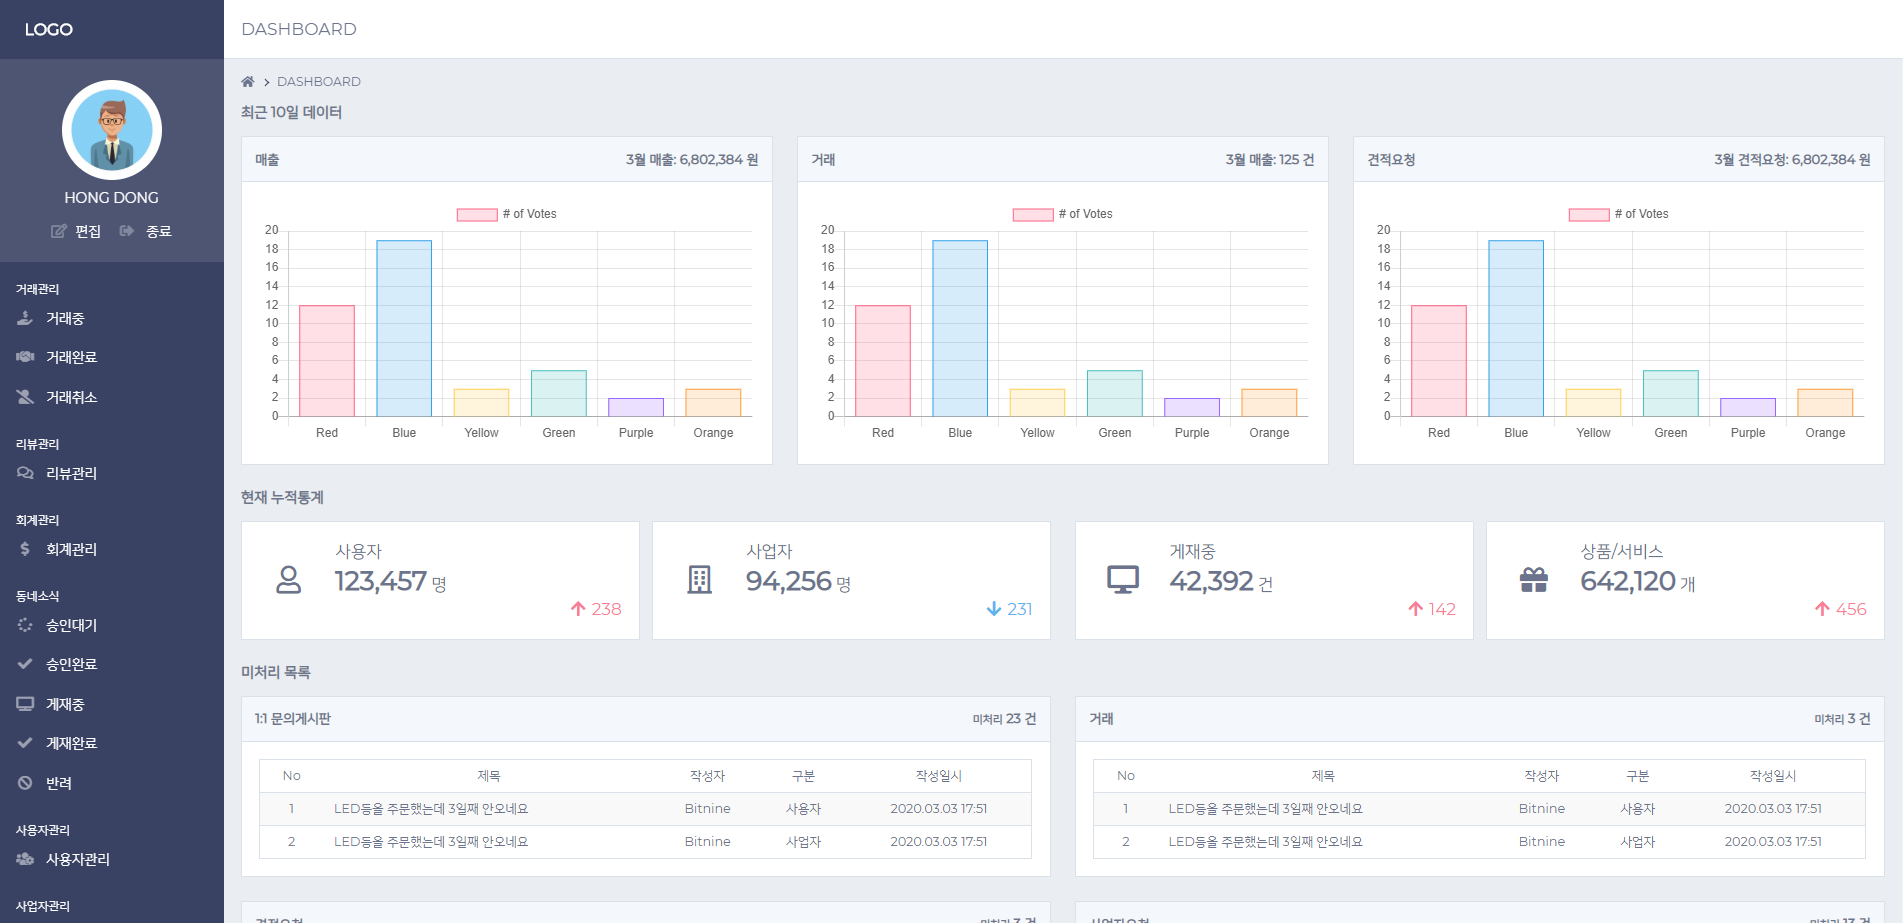The height and width of the screenshot is (923, 1903).
Task: Click the 456 increase indicator
Action: click(x=1841, y=609)
